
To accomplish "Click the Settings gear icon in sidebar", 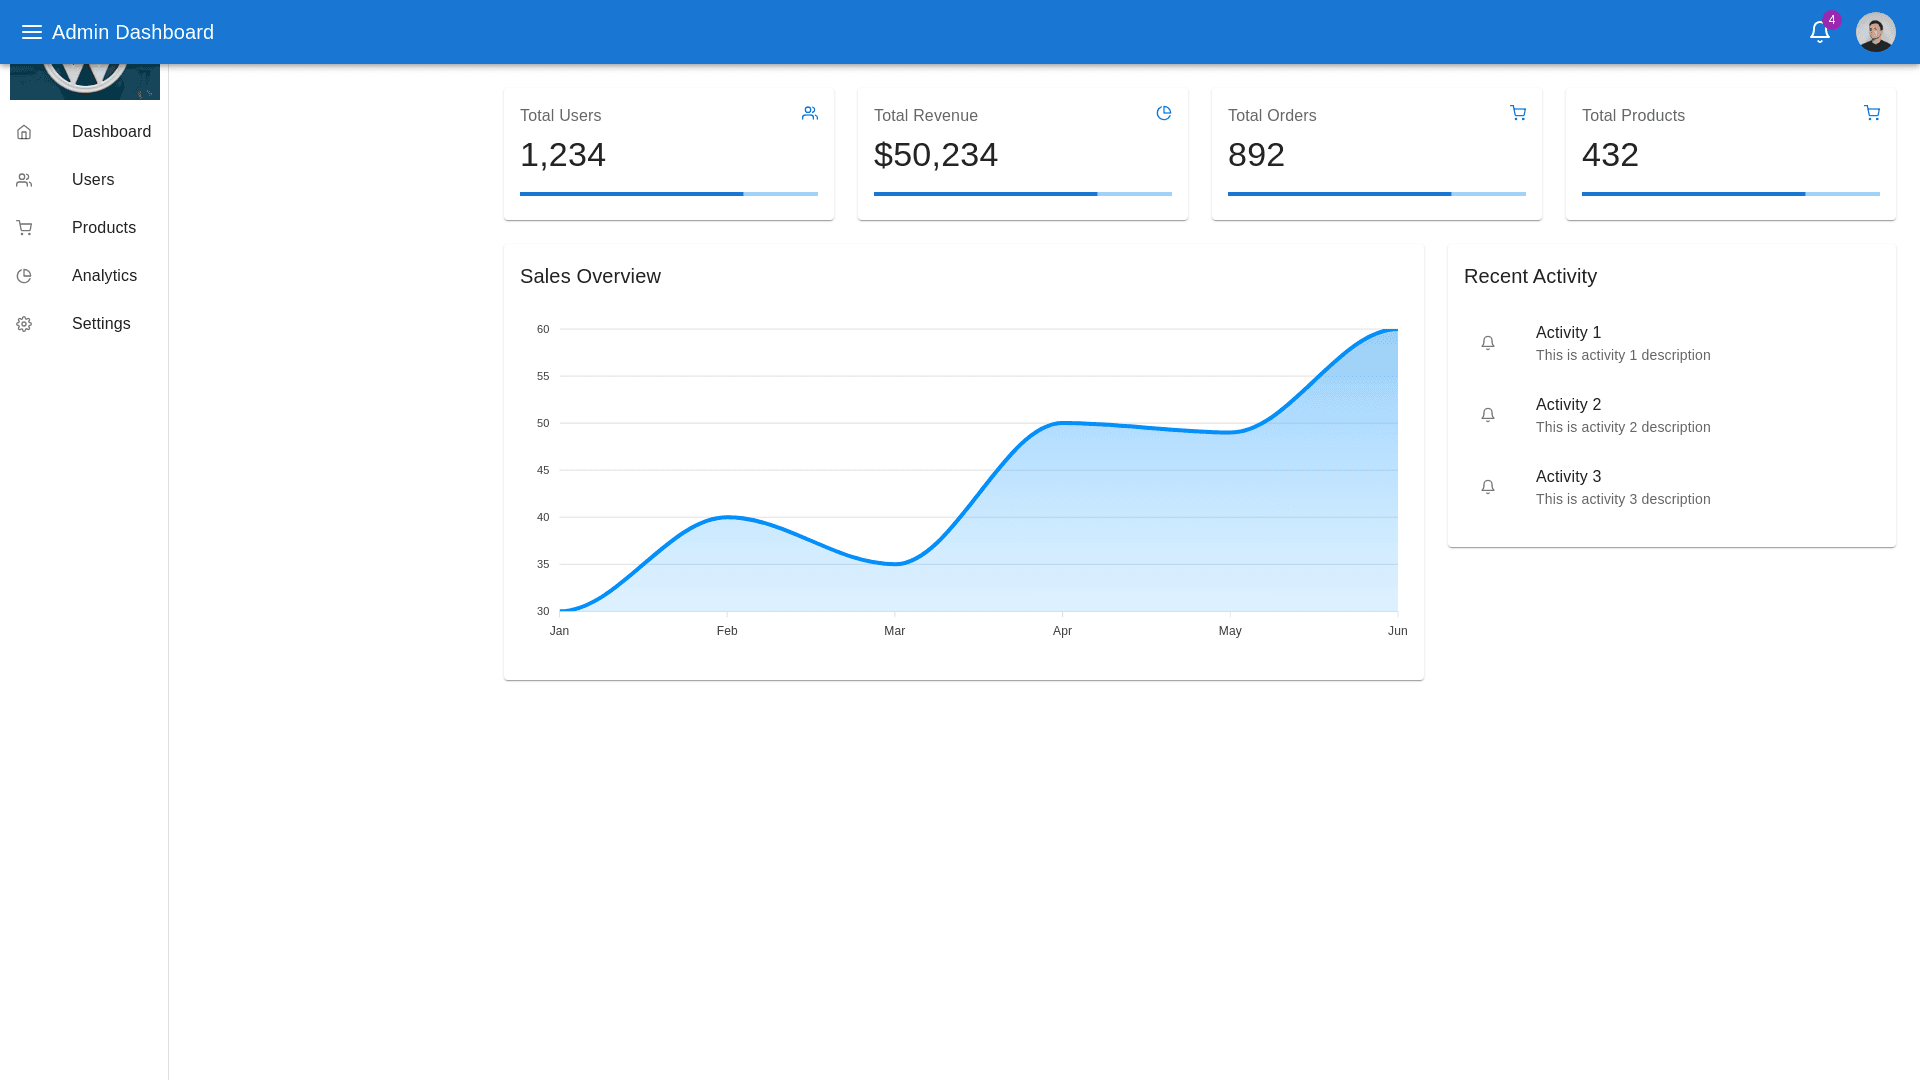I will point(24,324).
